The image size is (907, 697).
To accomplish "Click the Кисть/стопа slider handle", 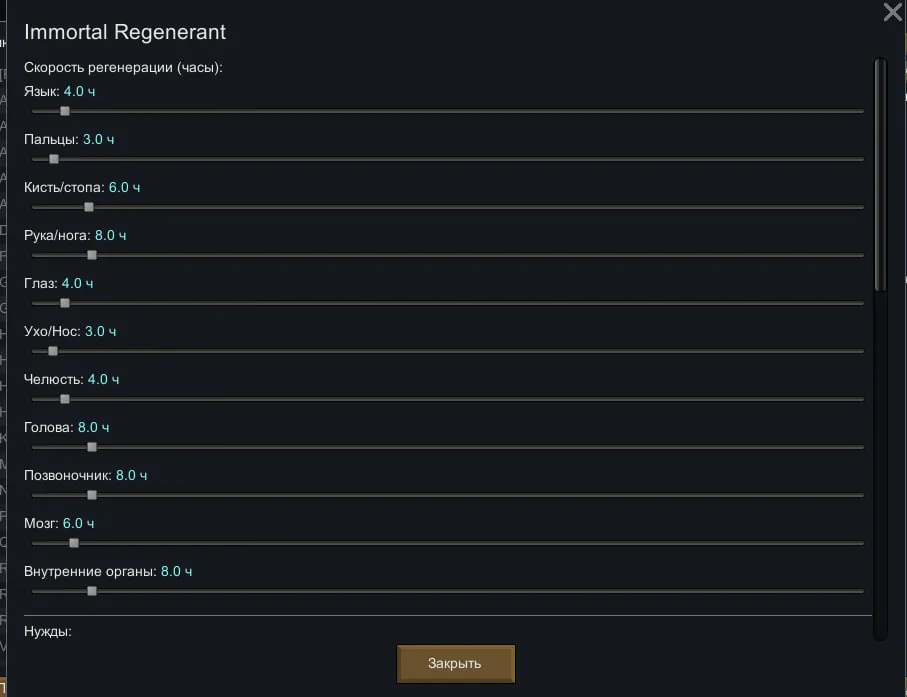I will coord(89,207).
